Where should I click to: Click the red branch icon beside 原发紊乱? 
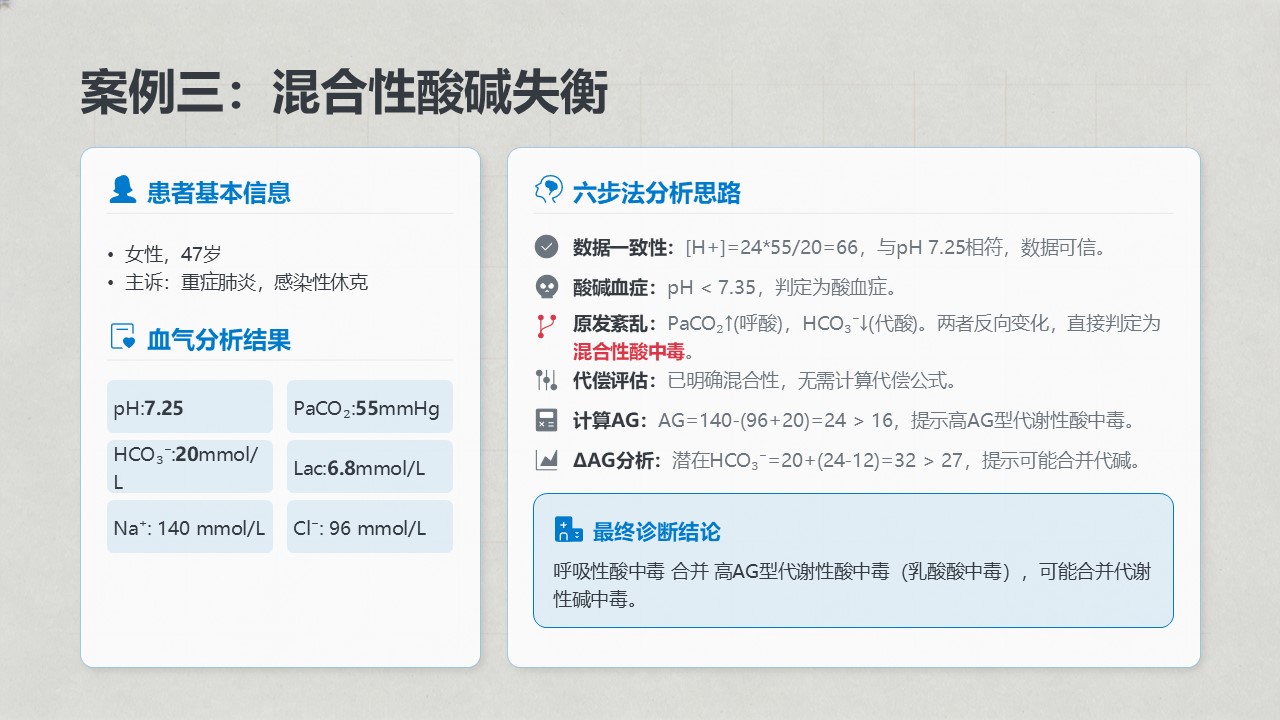(546, 325)
